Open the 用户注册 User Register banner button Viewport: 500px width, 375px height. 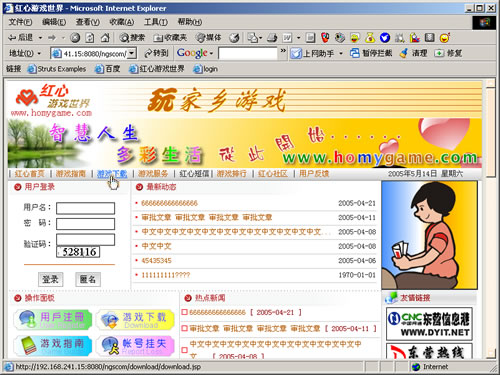[53, 320]
